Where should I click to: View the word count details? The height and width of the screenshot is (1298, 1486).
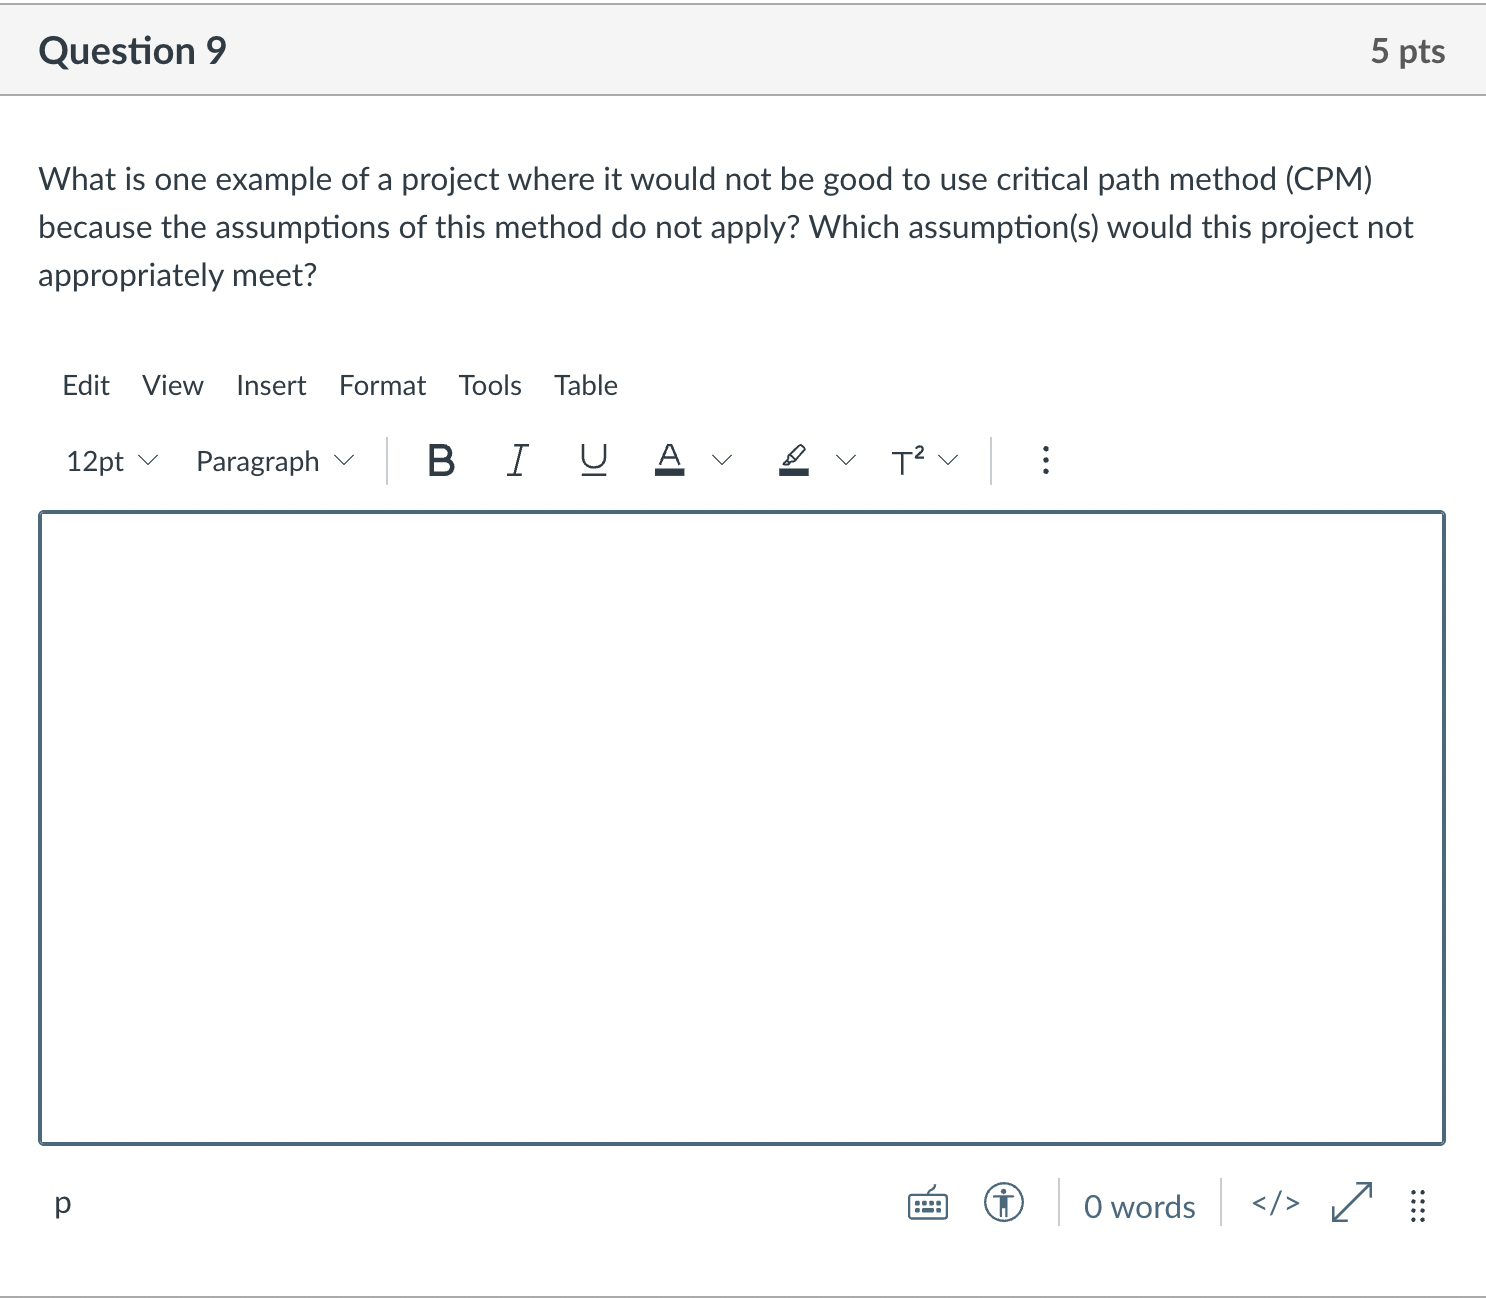(x=1137, y=1206)
